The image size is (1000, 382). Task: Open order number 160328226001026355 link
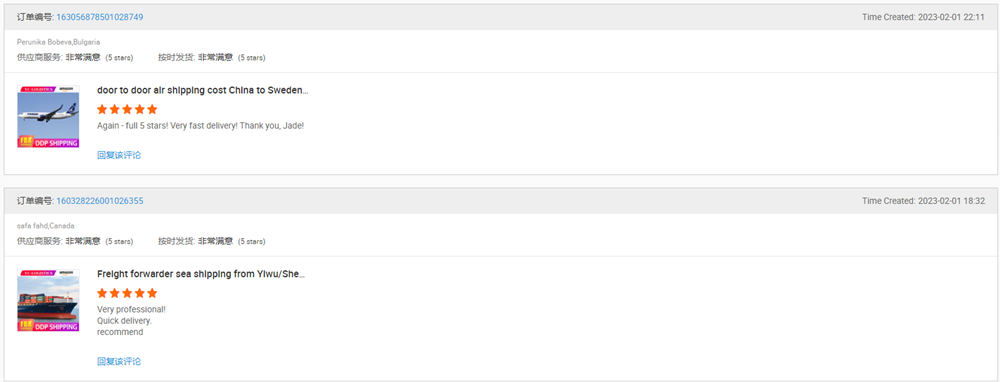99,201
